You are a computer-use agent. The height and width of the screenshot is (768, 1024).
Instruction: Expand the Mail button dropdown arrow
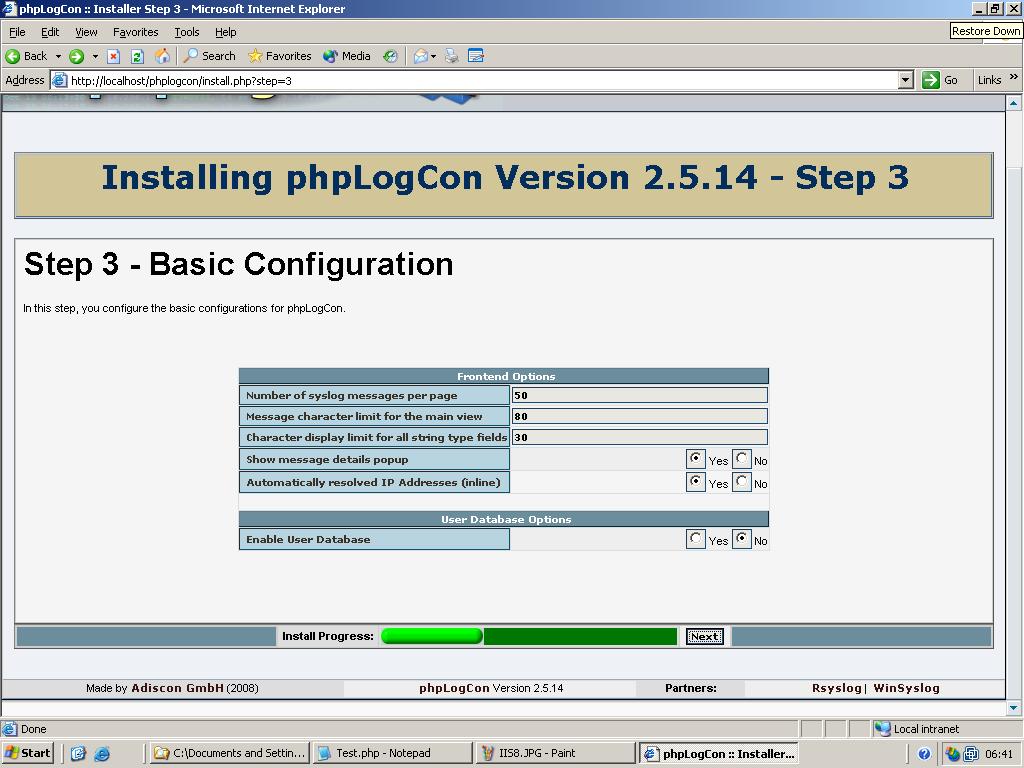(x=434, y=57)
